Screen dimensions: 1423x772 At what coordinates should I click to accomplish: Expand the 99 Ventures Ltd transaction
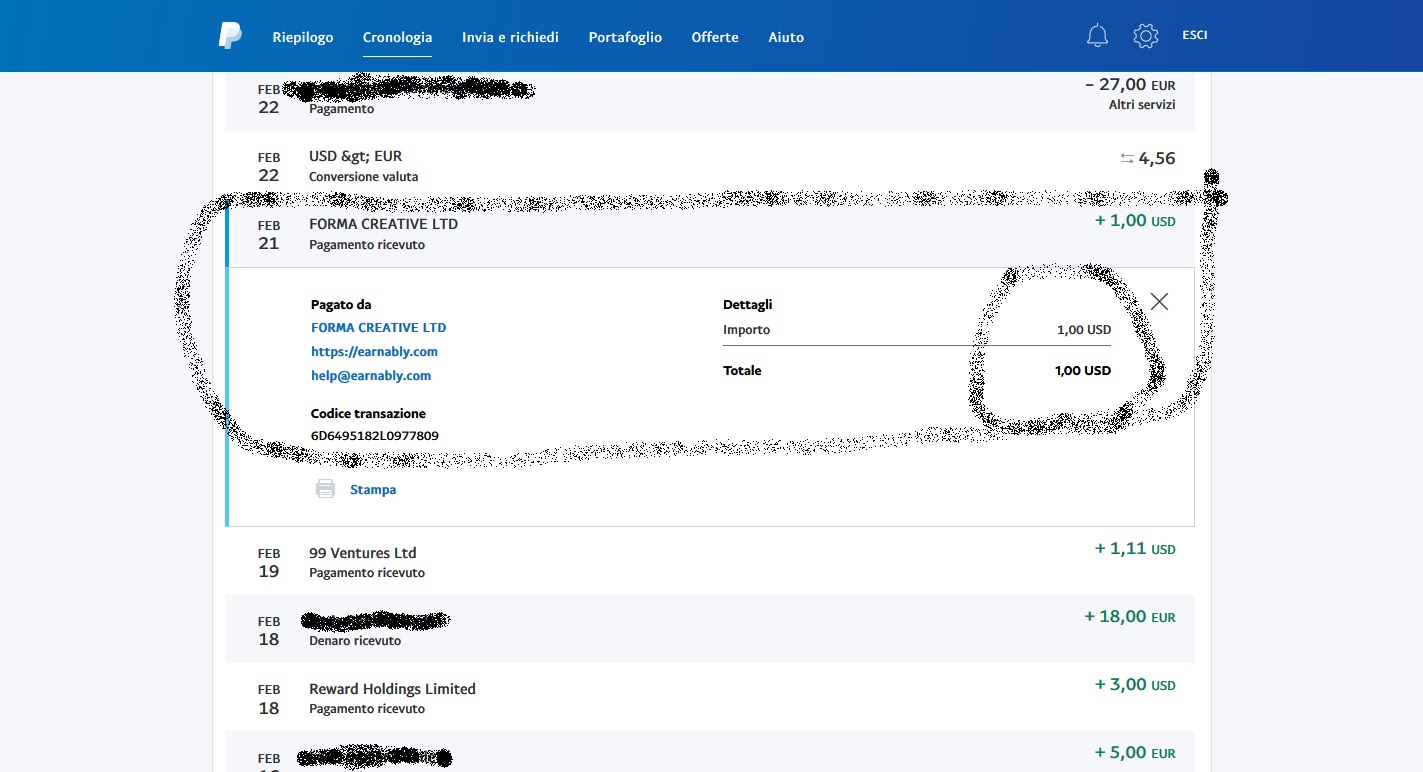pyautogui.click(x=710, y=561)
